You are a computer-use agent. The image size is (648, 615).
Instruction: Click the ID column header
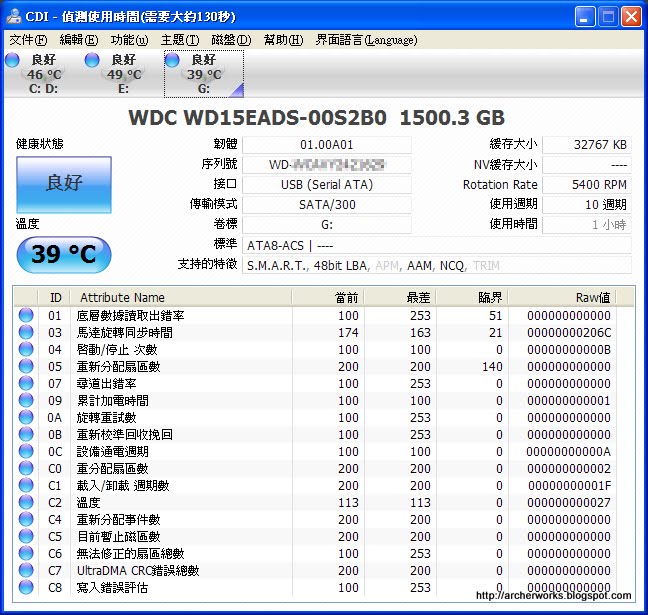54,298
